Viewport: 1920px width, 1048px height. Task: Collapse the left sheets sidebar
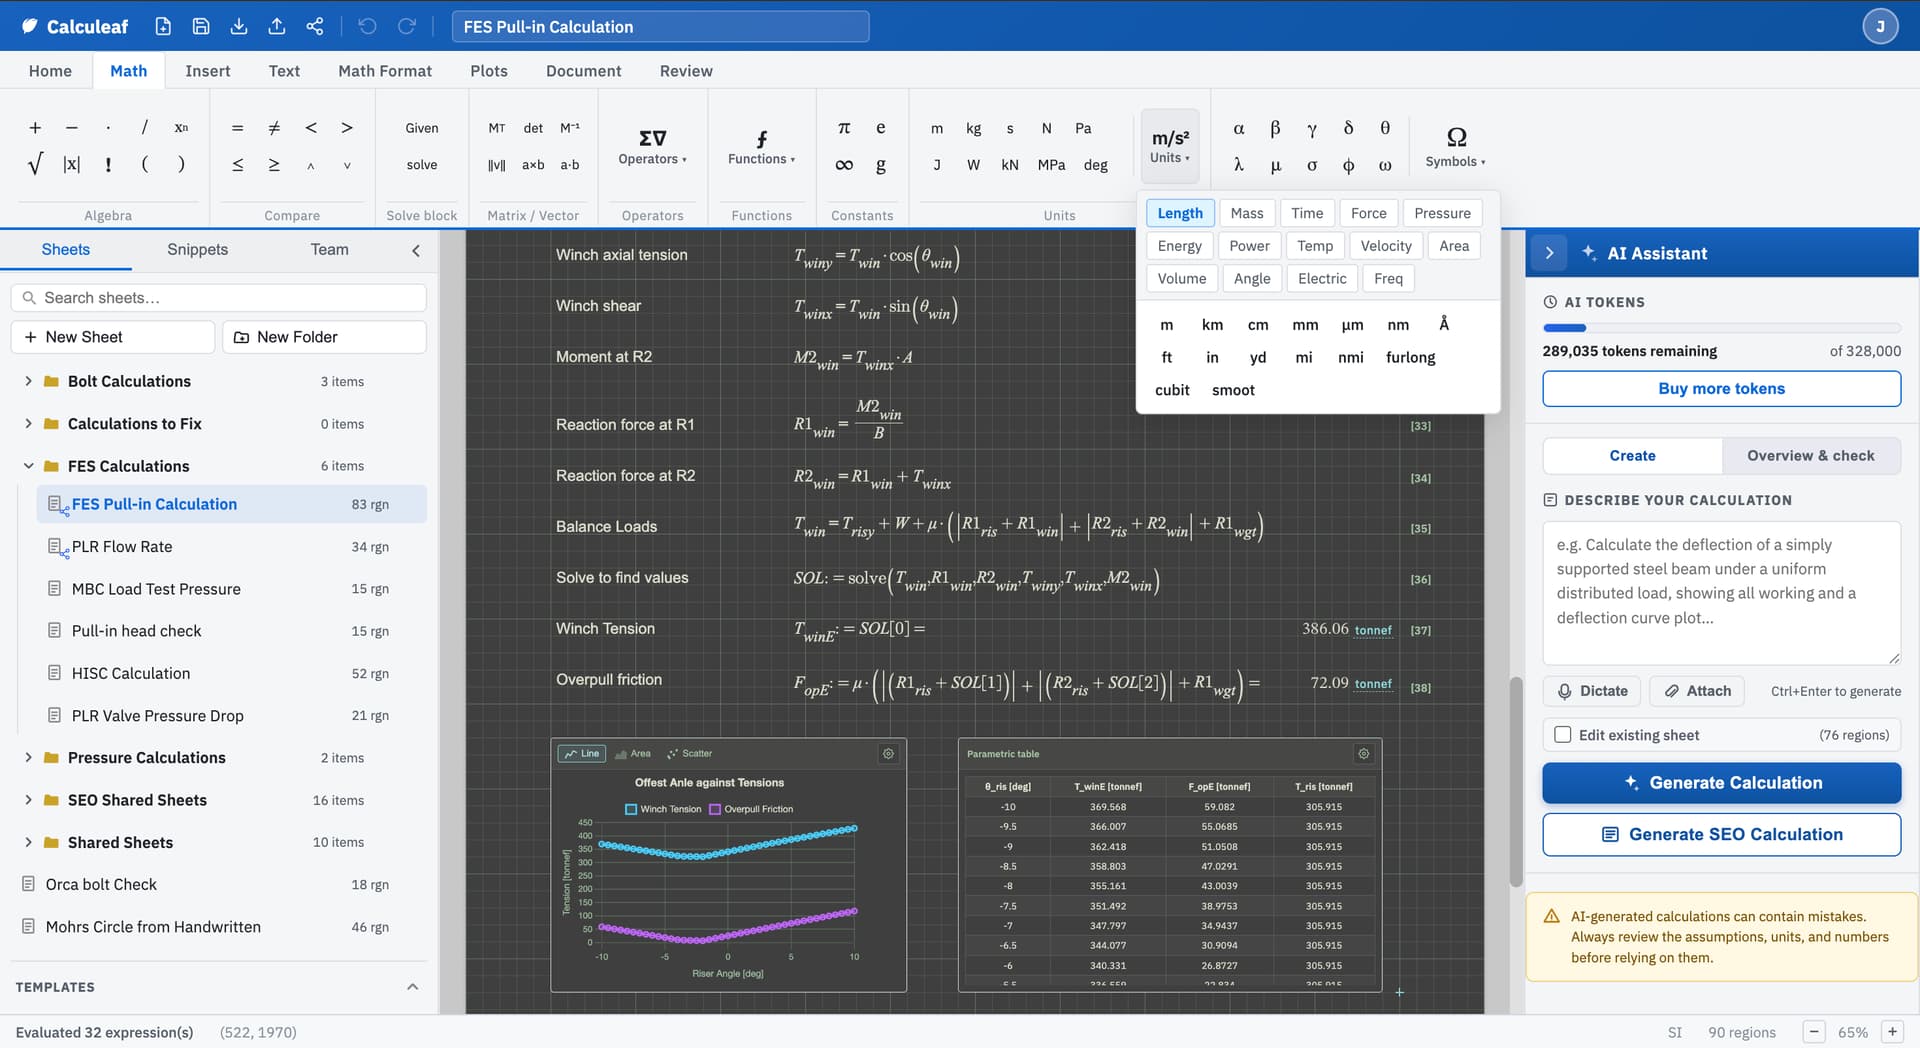click(416, 250)
